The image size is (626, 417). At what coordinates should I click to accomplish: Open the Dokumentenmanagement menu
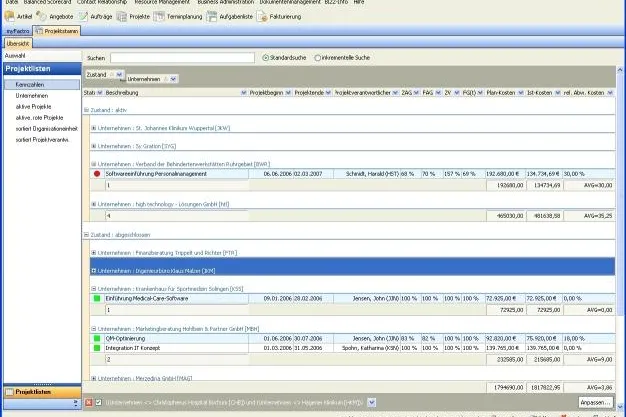[x=290, y=2]
